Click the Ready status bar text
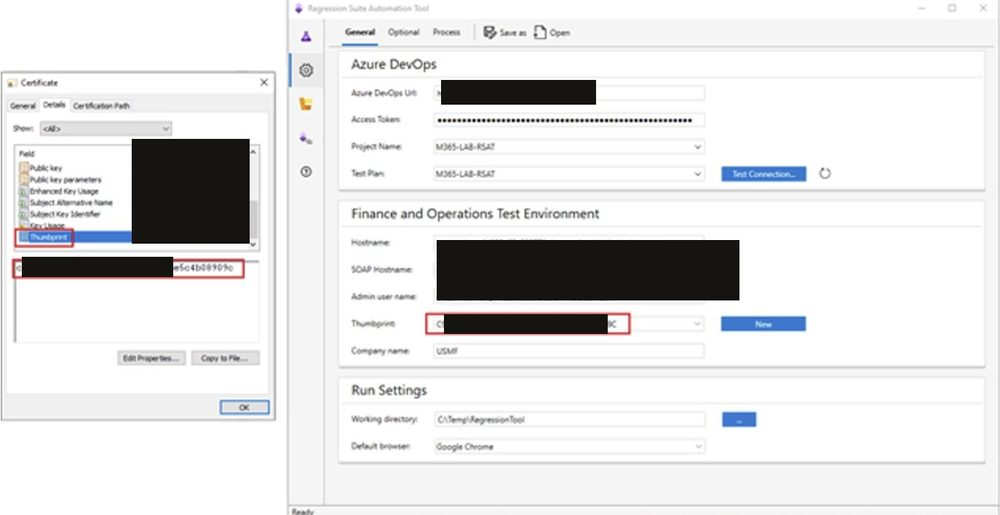The image size is (1000, 515). [302, 511]
